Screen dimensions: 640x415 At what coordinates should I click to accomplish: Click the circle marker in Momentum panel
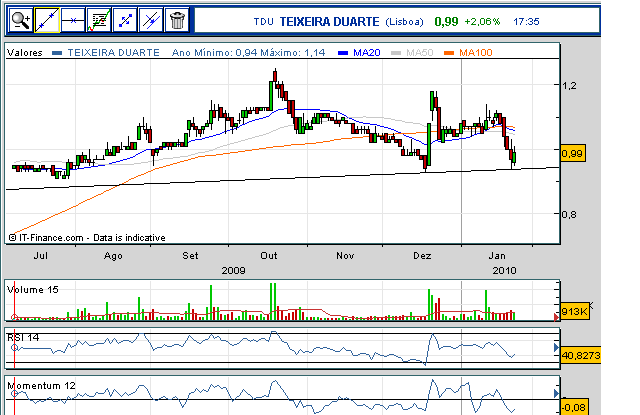14,394
